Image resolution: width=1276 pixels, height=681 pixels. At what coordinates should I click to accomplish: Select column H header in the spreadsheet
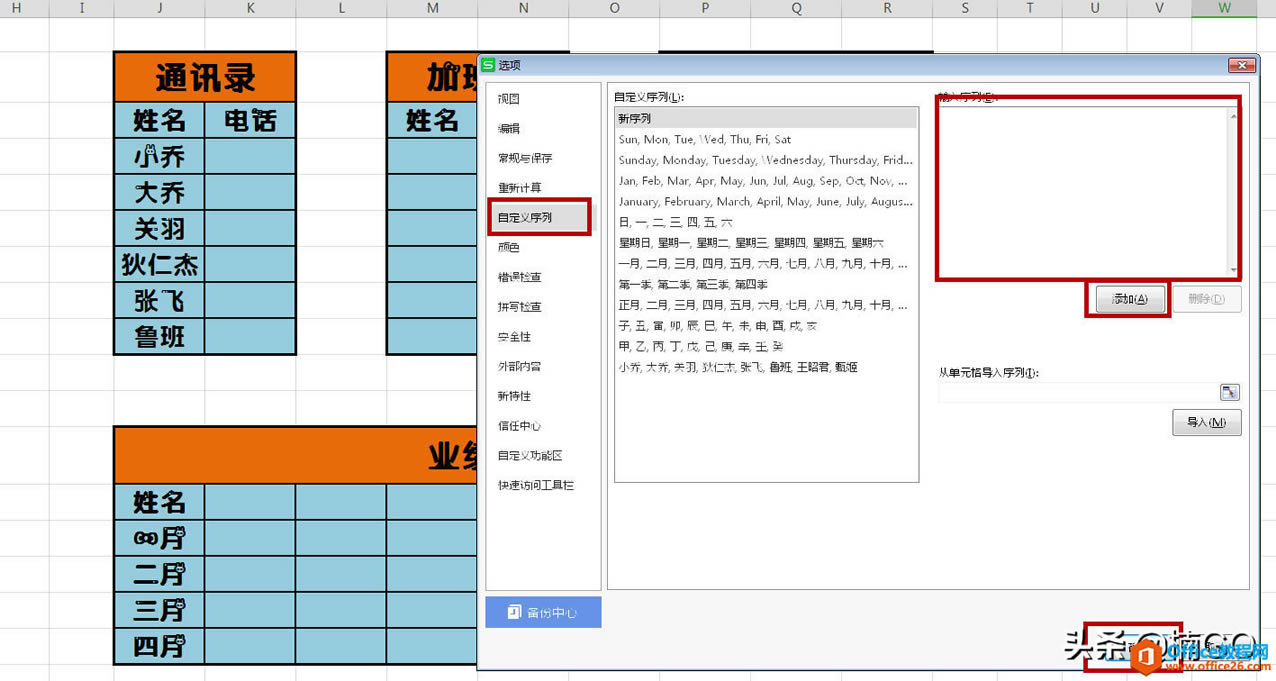point(17,8)
